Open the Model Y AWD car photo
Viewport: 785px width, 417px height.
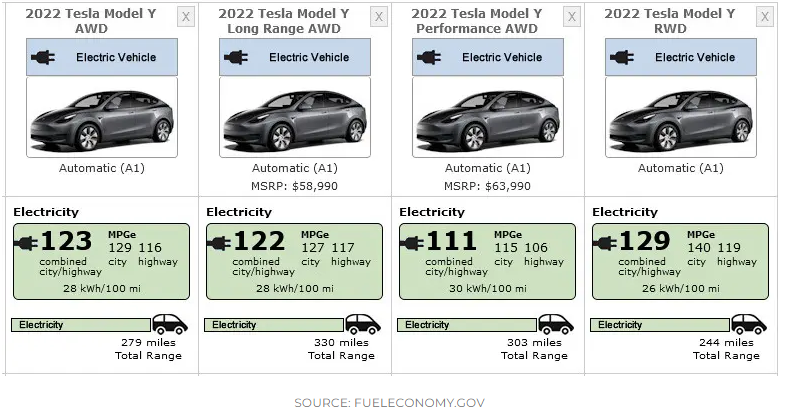coord(101,116)
